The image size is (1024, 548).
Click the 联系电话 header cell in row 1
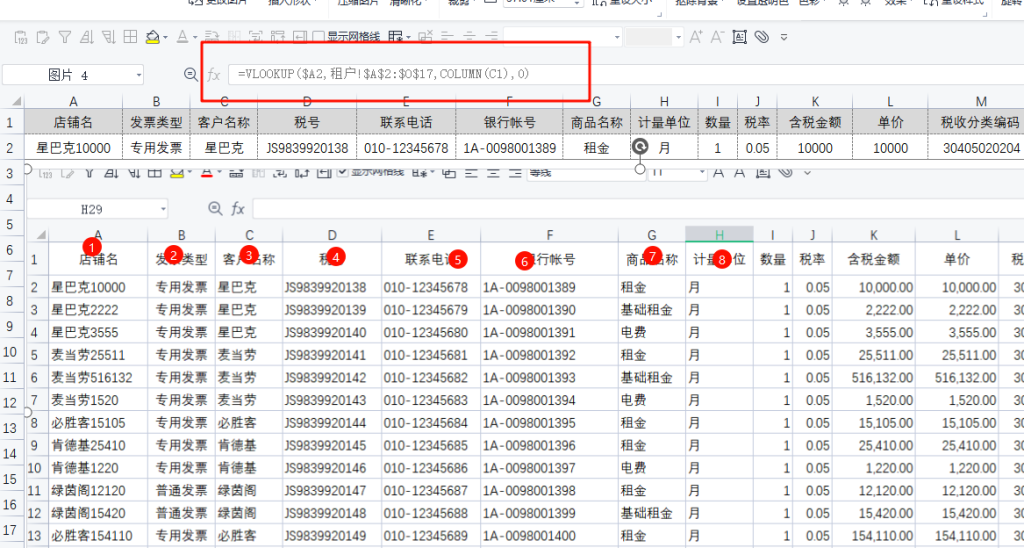click(406, 122)
